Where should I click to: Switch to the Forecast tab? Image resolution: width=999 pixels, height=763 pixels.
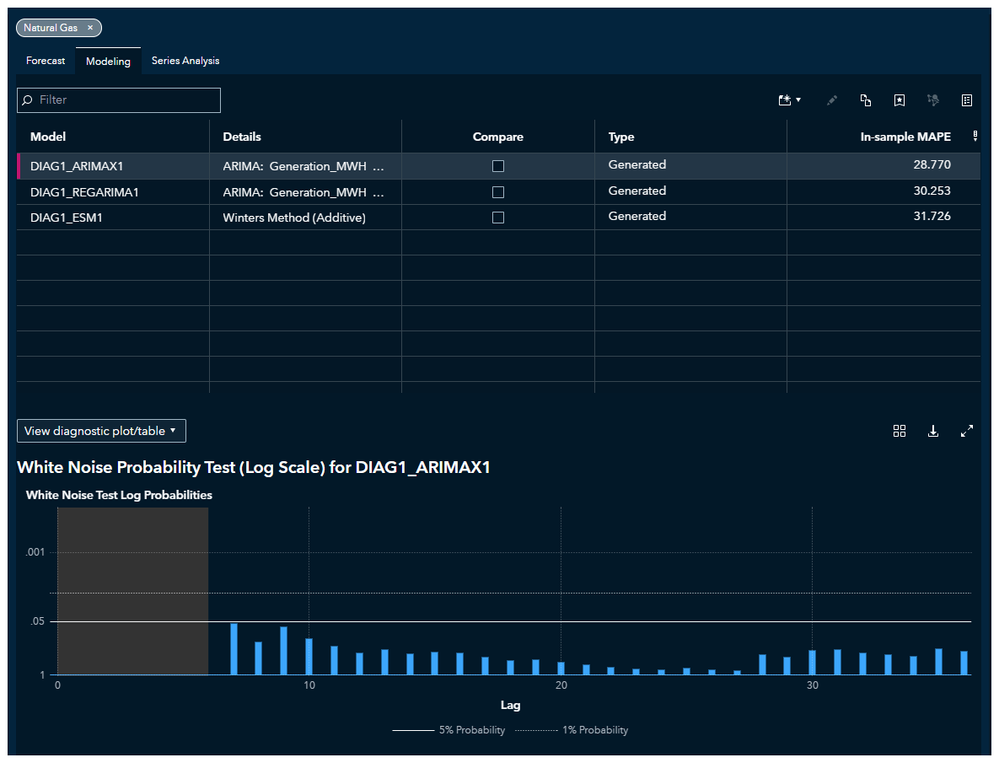[x=46, y=61]
